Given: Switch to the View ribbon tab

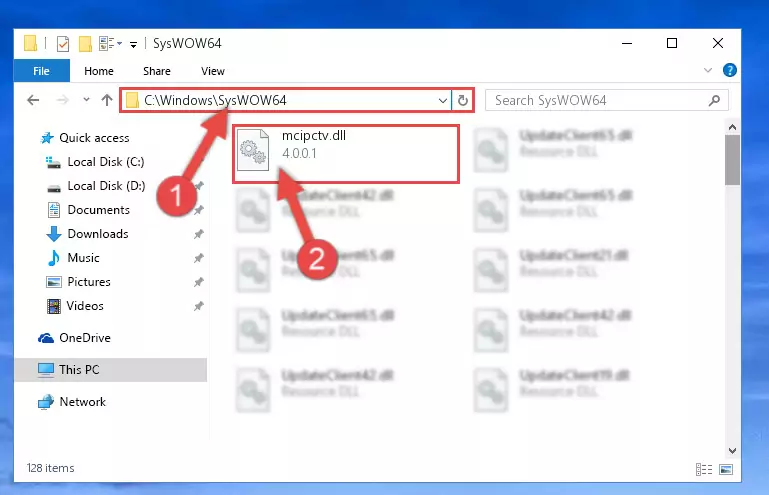Looking at the screenshot, I should point(212,71).
